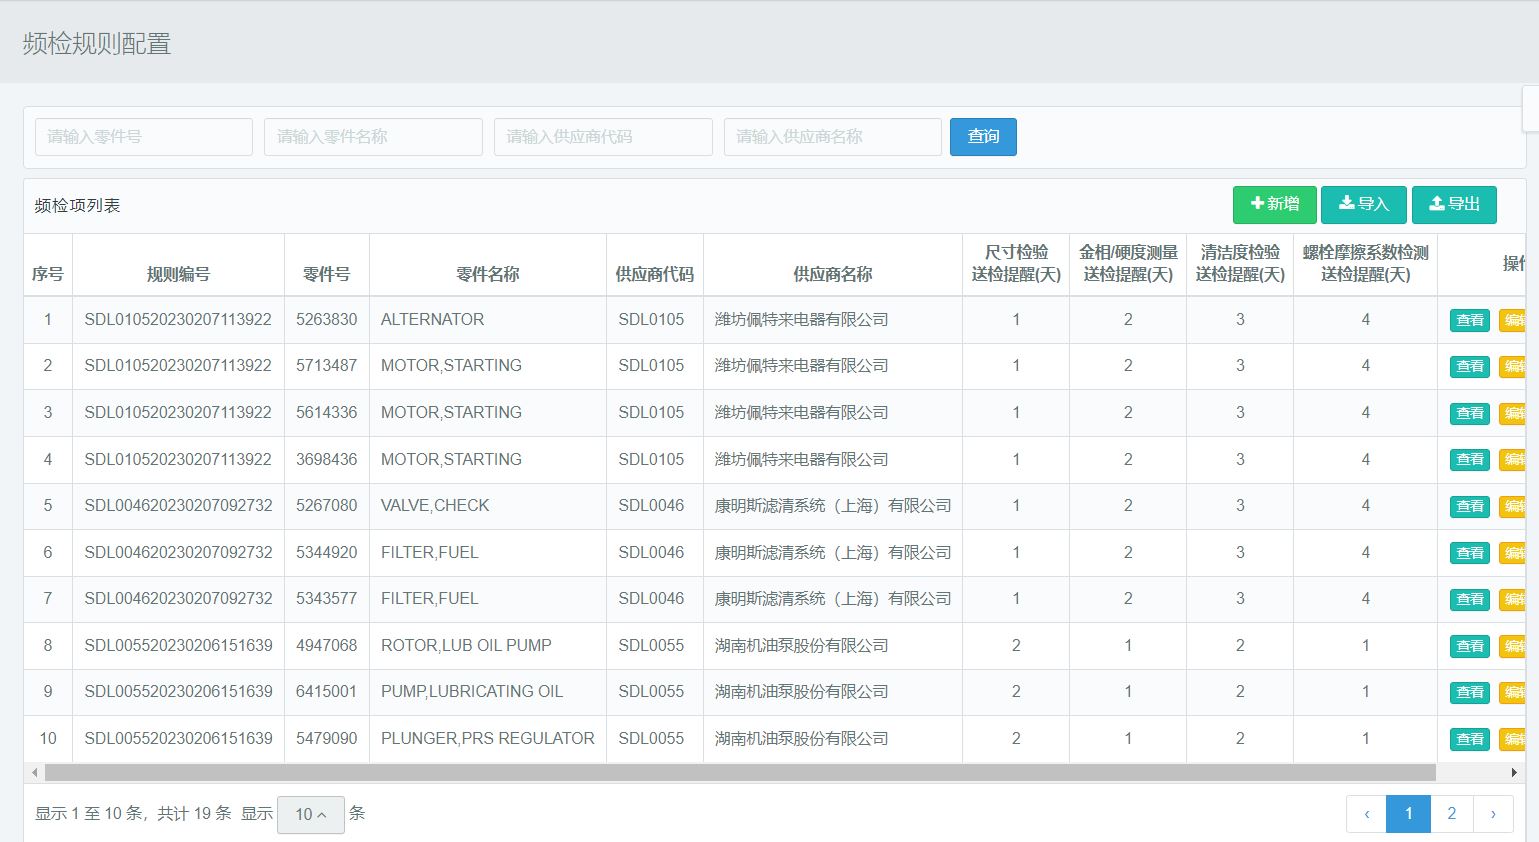Image resolution: width=1539 pixels, height=842 pixels.
Task: Click the ALTERNATOR part name cell
Action: (488, 320)
